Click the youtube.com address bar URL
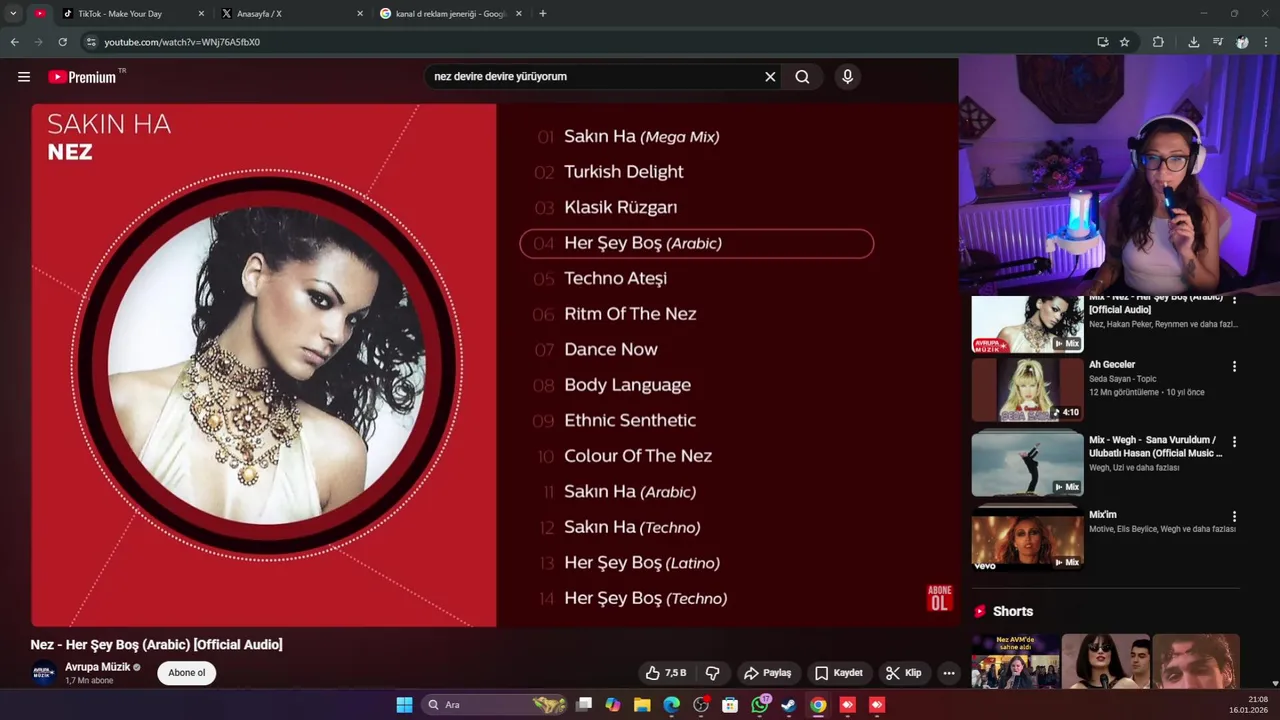1280x720 pixels. [182, 42]
